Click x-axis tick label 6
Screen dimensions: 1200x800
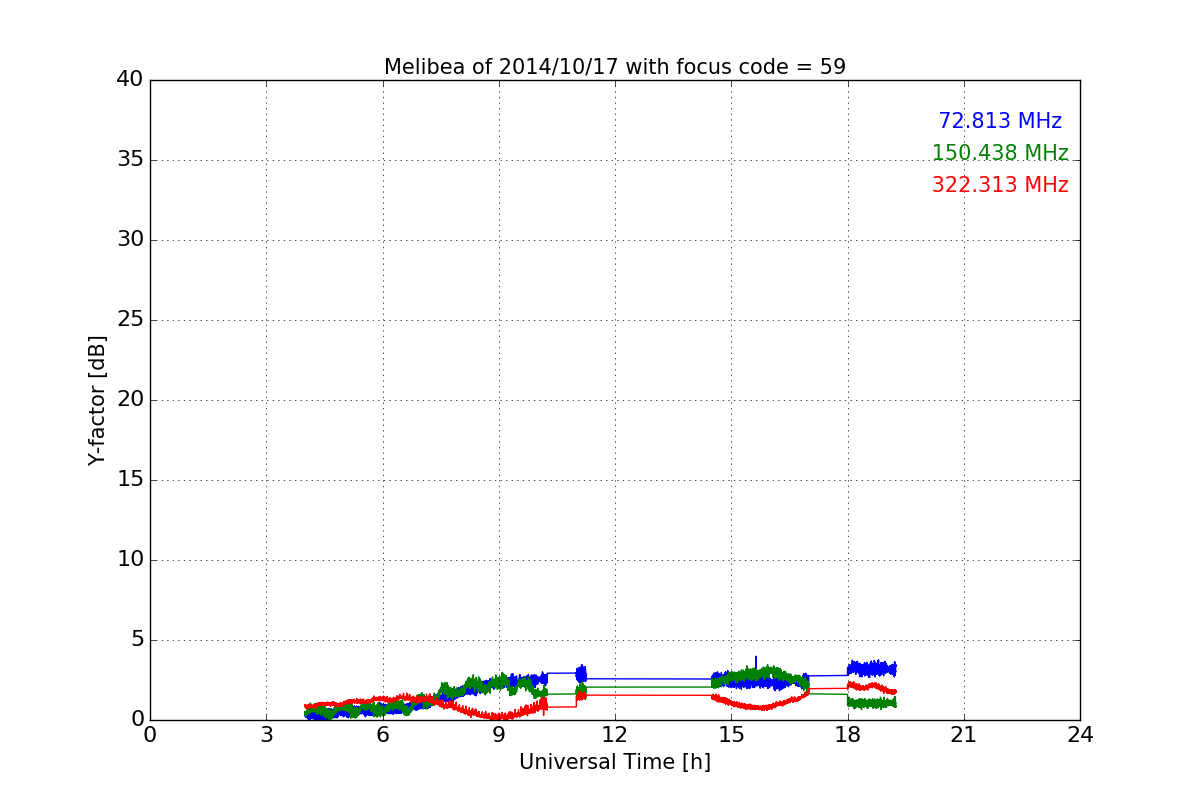[382, 735]
